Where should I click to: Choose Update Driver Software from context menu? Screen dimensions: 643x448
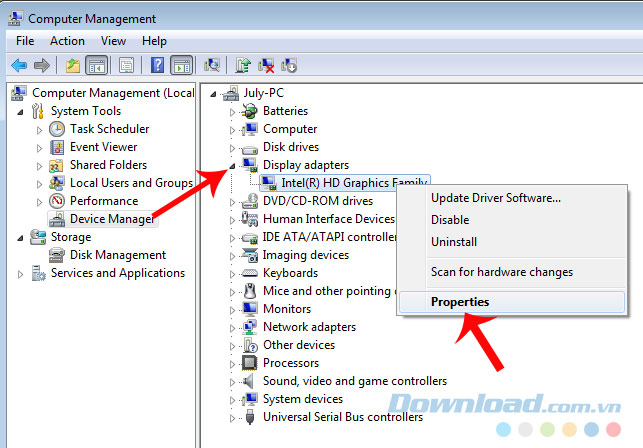[x=512, y=198]
